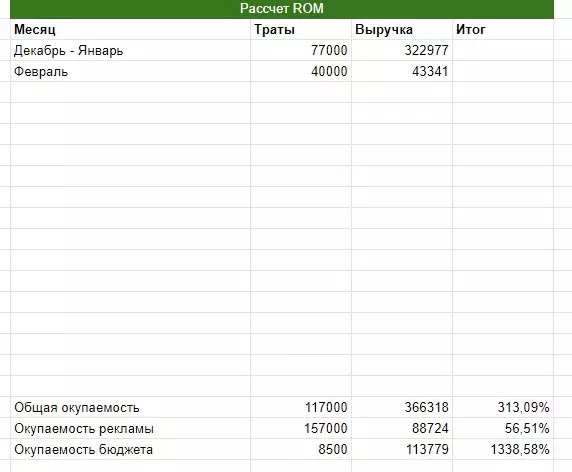Select the cell with value 40000
Screen dimensions: 572x472
[x=301, y=71]
